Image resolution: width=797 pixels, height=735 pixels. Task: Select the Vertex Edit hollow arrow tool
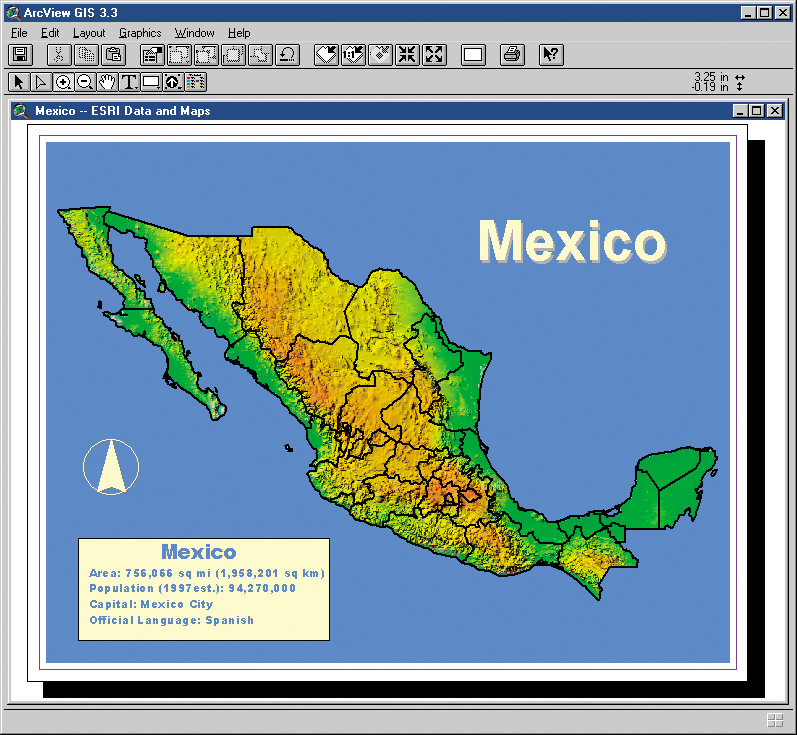click(41, 82)
